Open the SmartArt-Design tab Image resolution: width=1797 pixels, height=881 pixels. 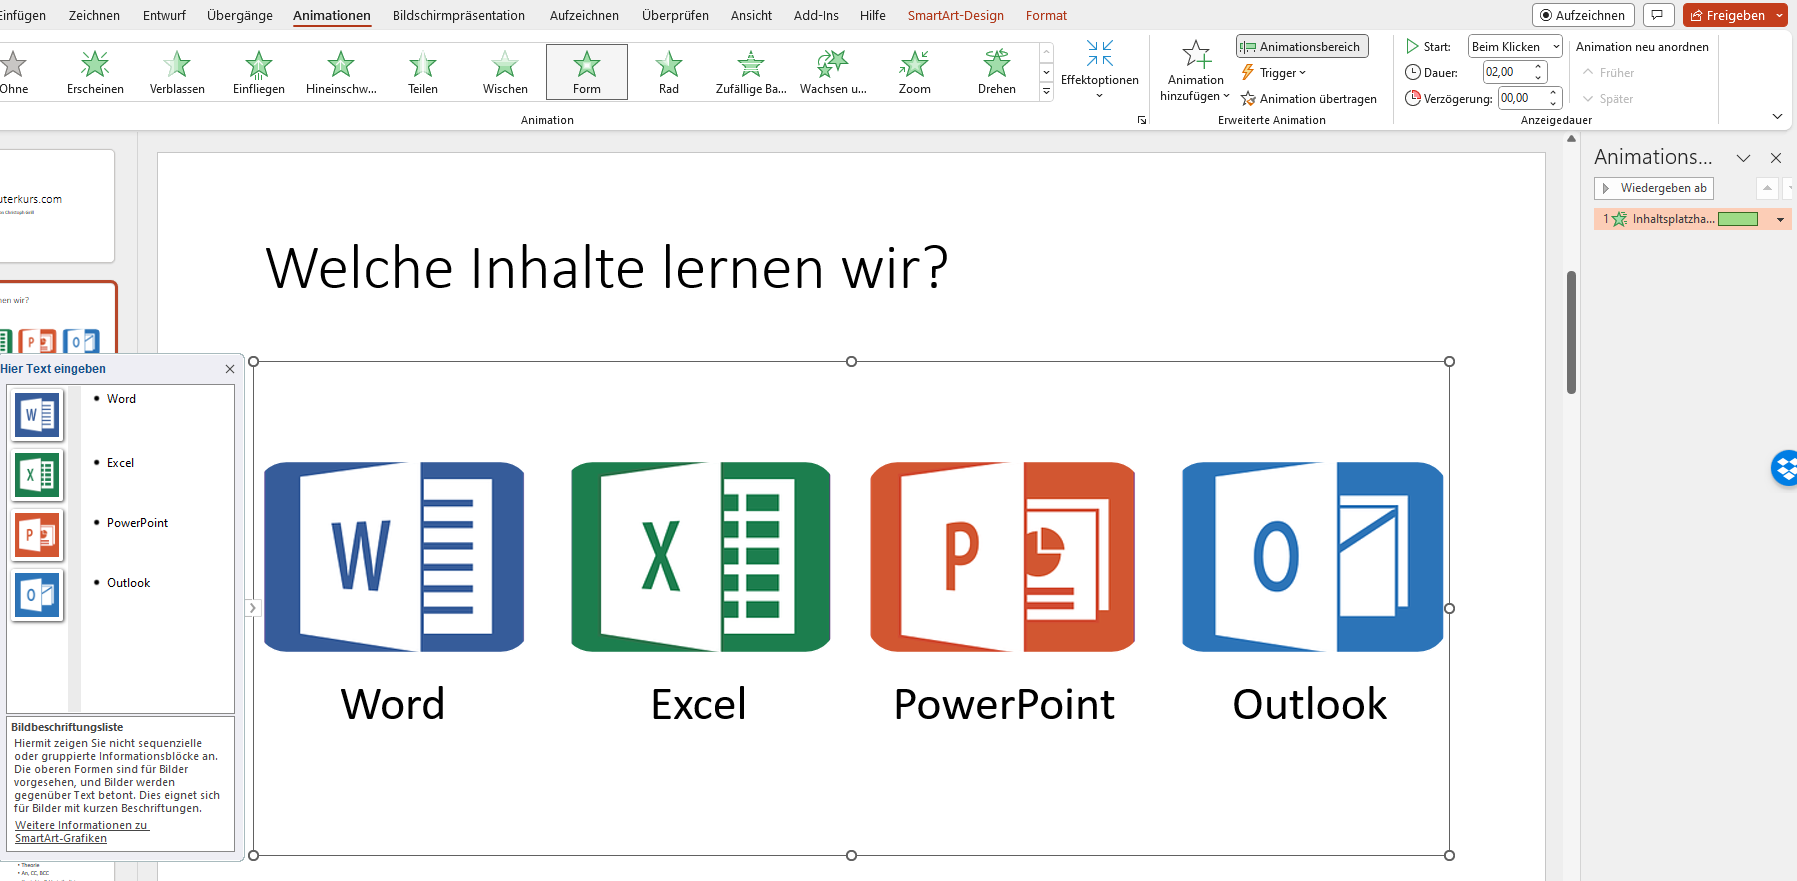tap(955, 16)
